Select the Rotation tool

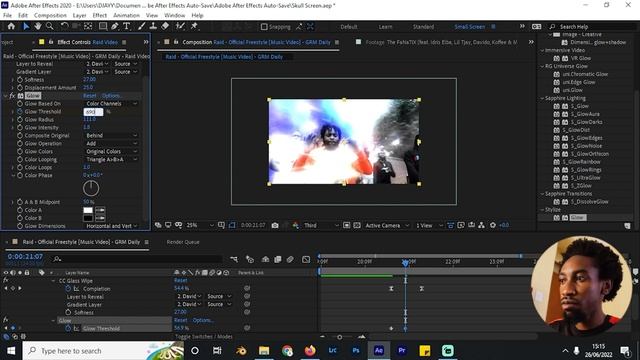coord(64,27)
